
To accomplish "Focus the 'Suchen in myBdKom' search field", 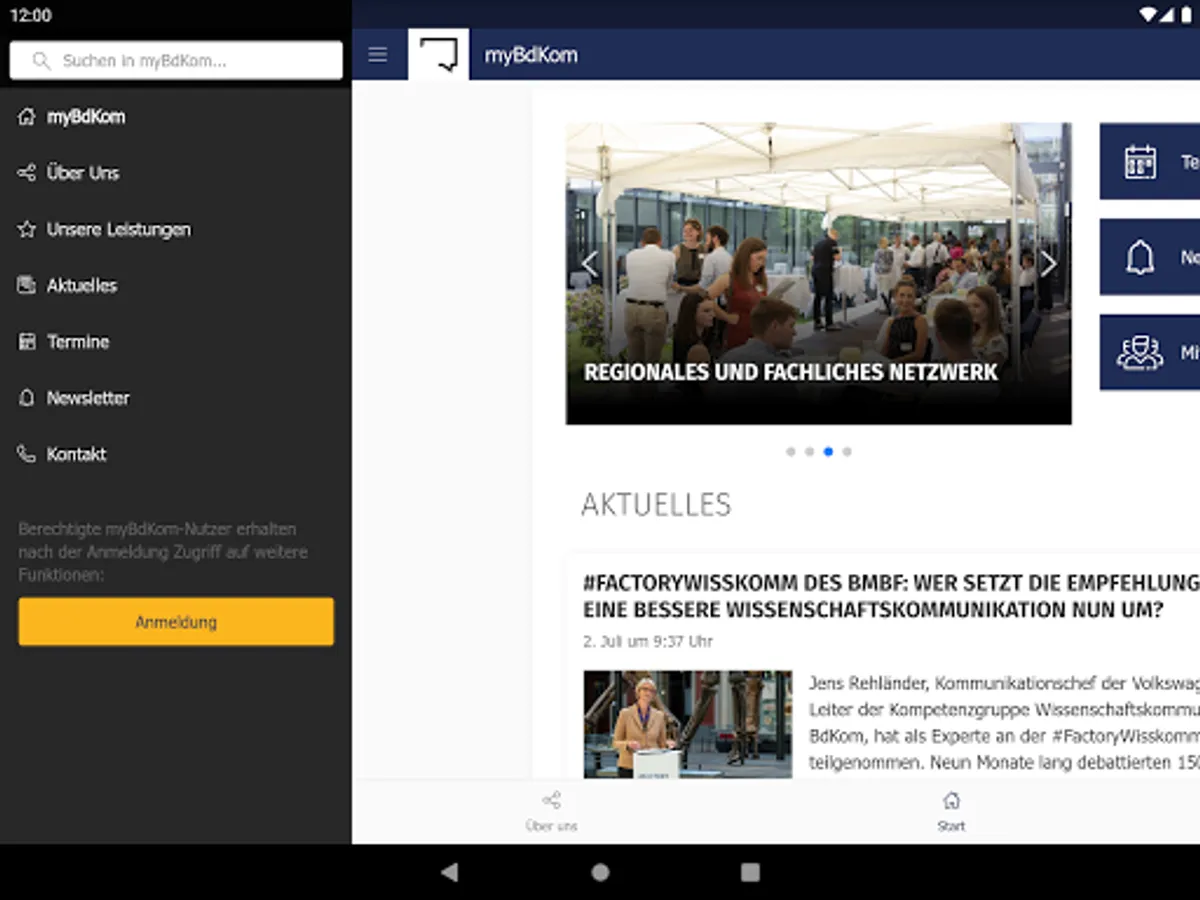I will coord(176,61).
